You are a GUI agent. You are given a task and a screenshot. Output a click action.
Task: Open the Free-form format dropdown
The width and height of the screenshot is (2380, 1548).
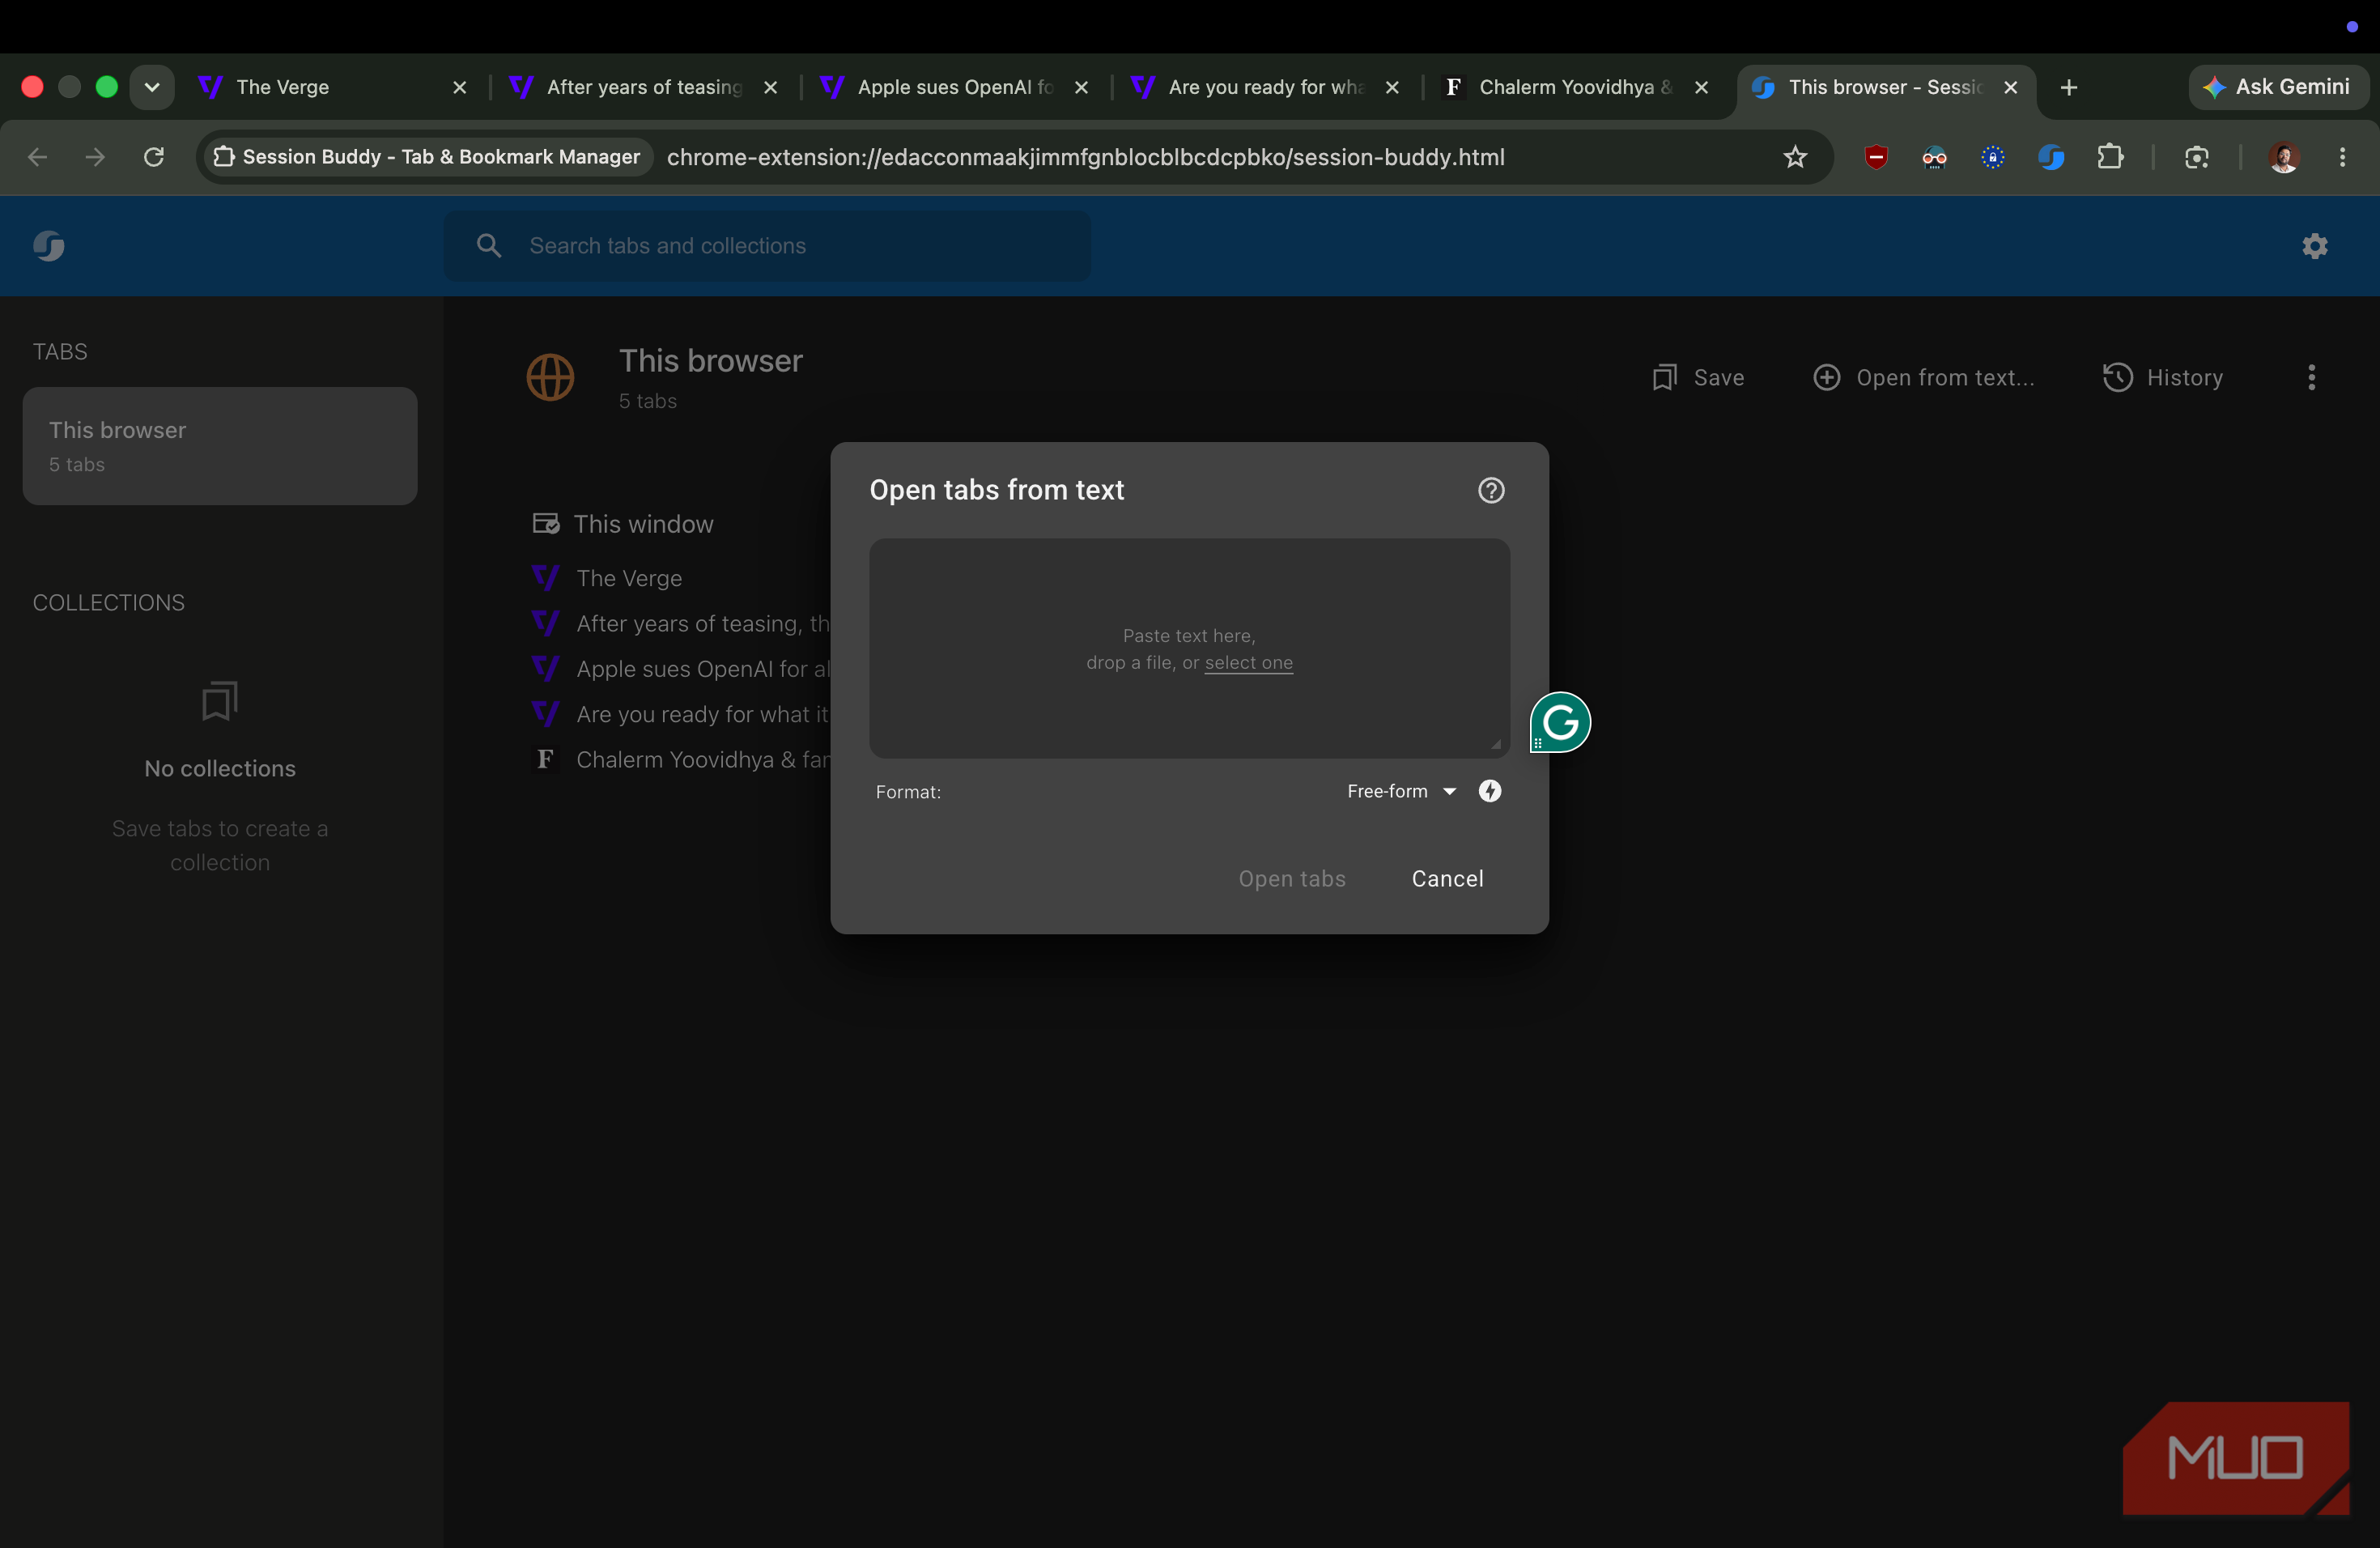1401,791
